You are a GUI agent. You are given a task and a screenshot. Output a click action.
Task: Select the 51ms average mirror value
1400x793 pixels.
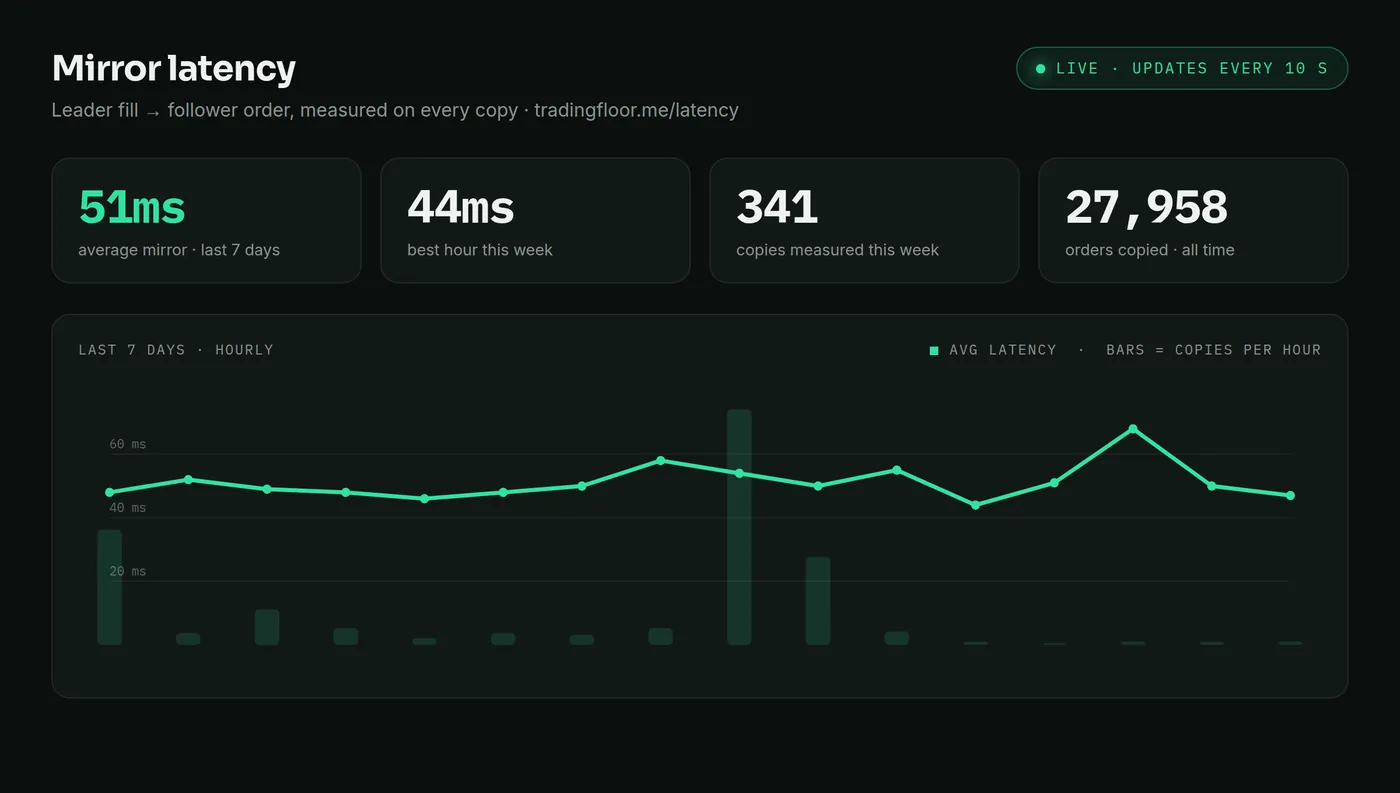132,207
